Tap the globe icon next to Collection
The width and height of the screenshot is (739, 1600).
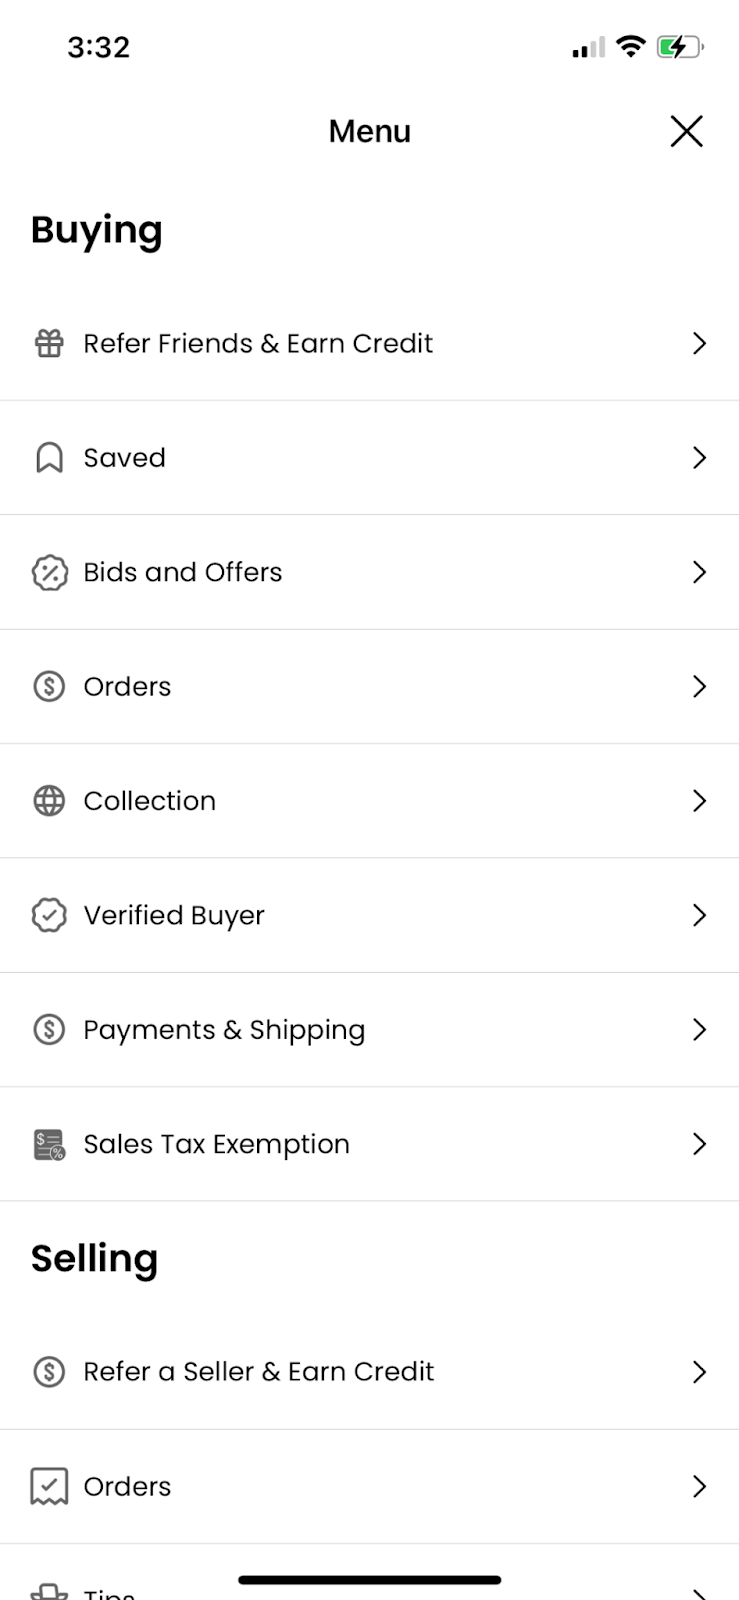point(49,801)
